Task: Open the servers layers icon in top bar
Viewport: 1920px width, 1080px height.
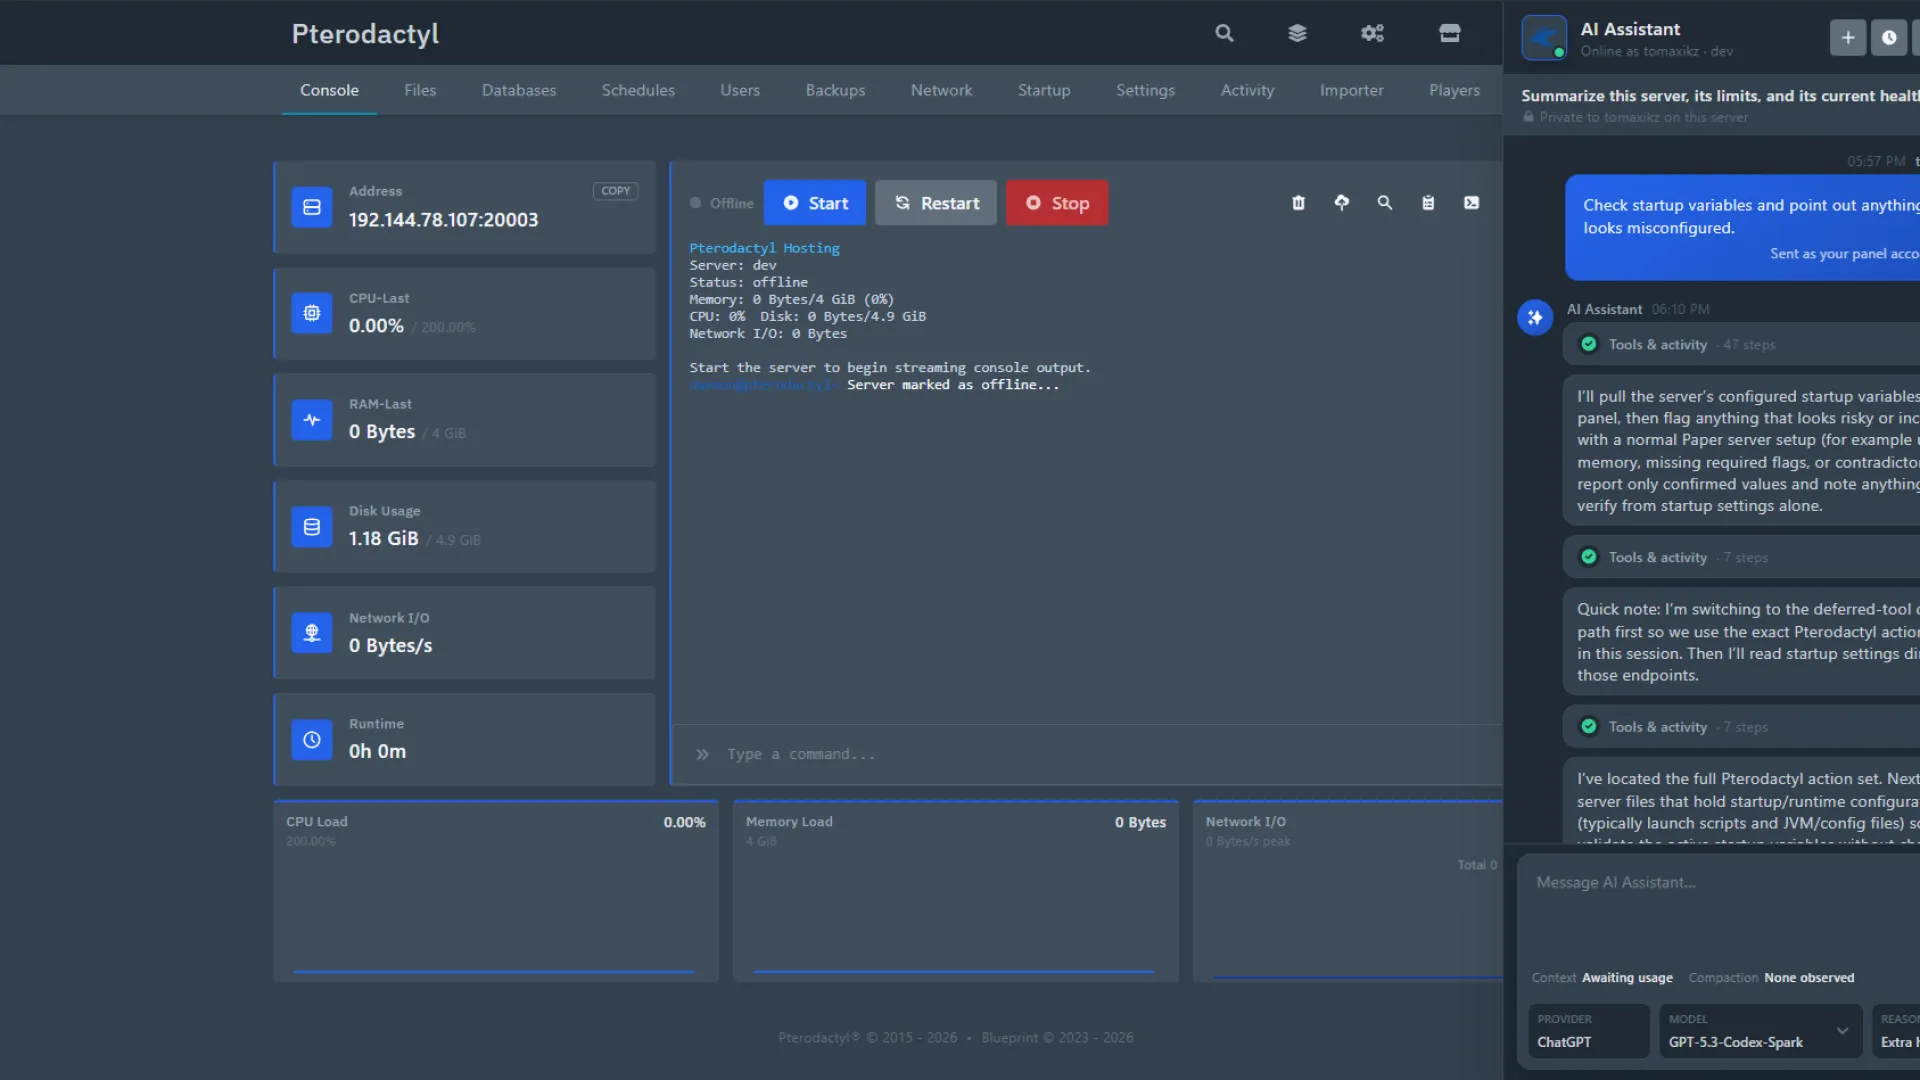Action: 1297,33
